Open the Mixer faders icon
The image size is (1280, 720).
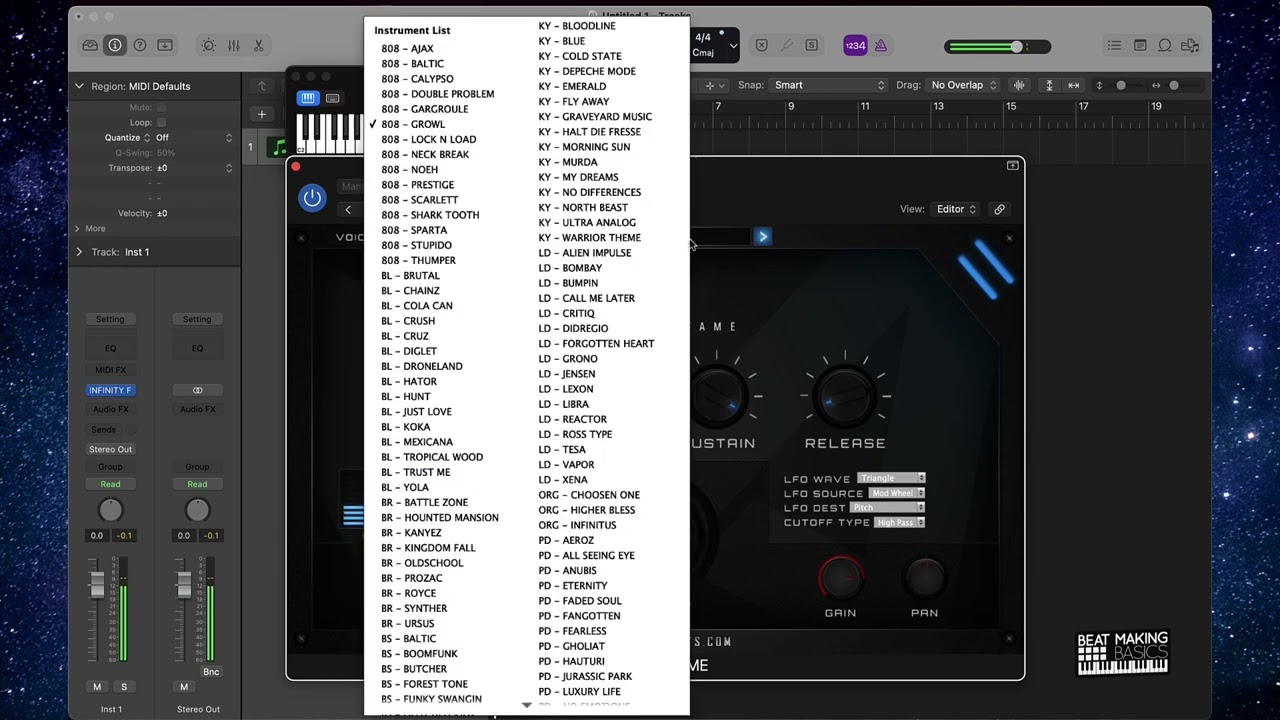(x=233, y=45)
